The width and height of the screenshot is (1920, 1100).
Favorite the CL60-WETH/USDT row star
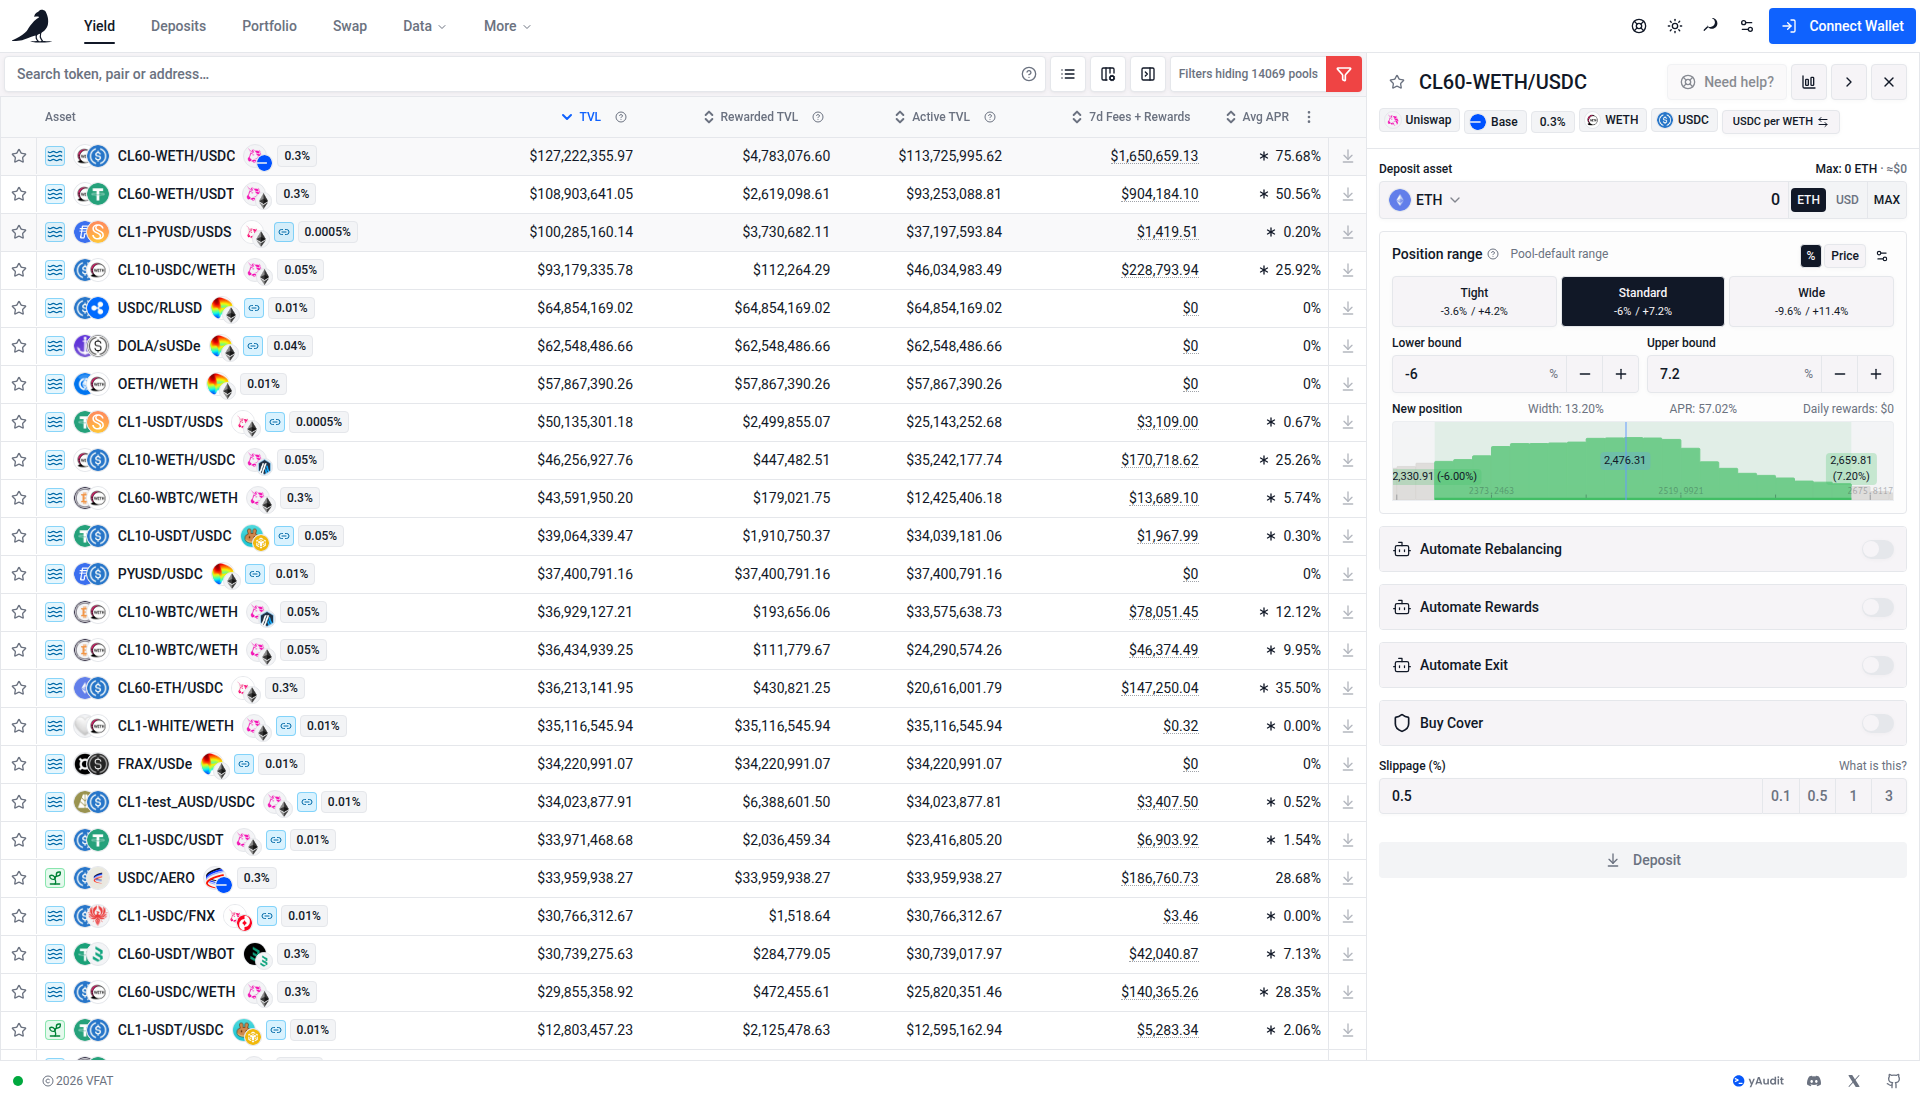(x=19, y=194)
